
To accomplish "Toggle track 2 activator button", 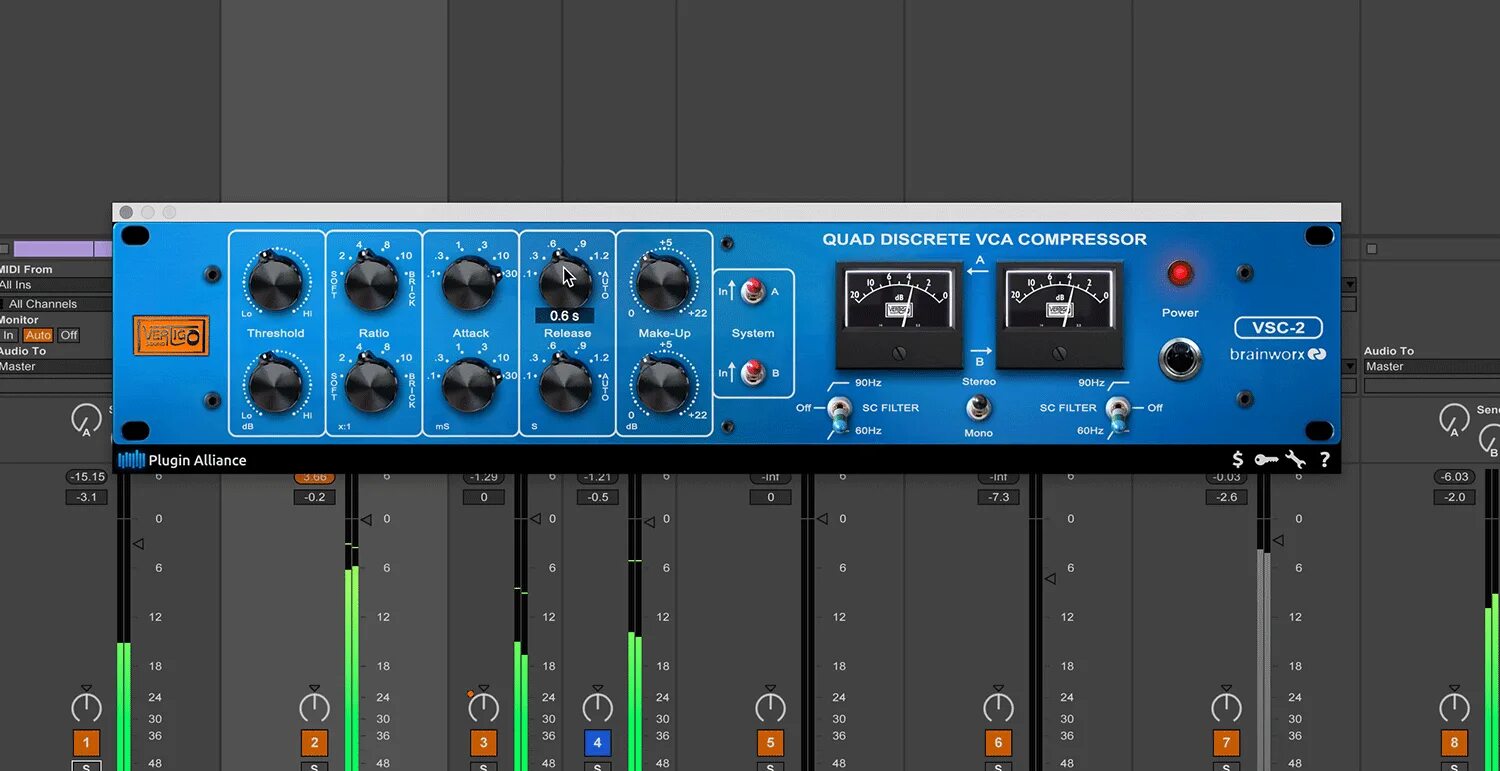I will [314, 743].
